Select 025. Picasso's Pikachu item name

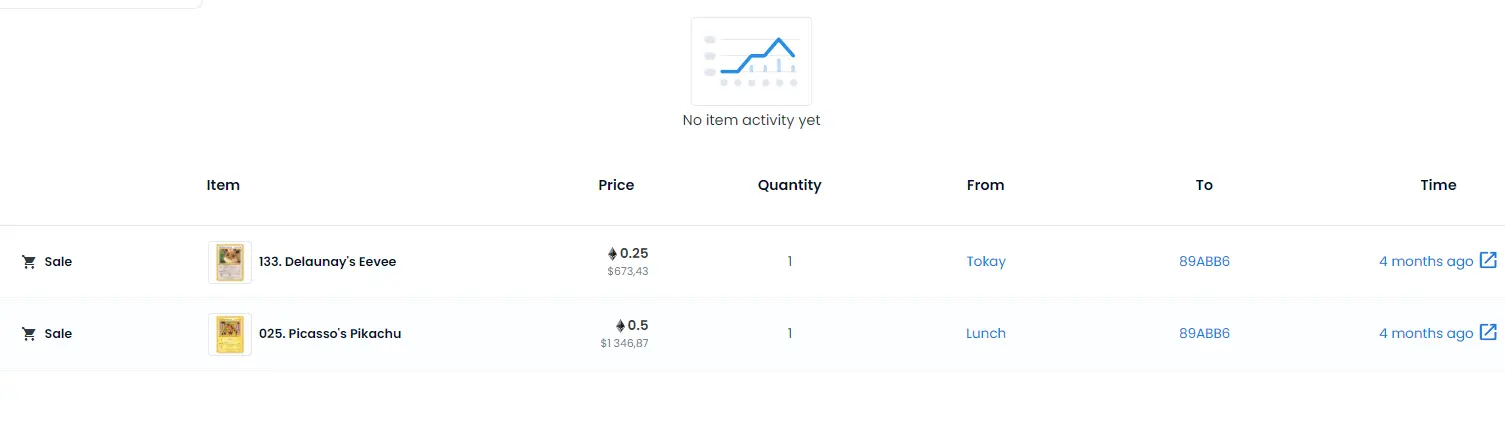point(330,334)
